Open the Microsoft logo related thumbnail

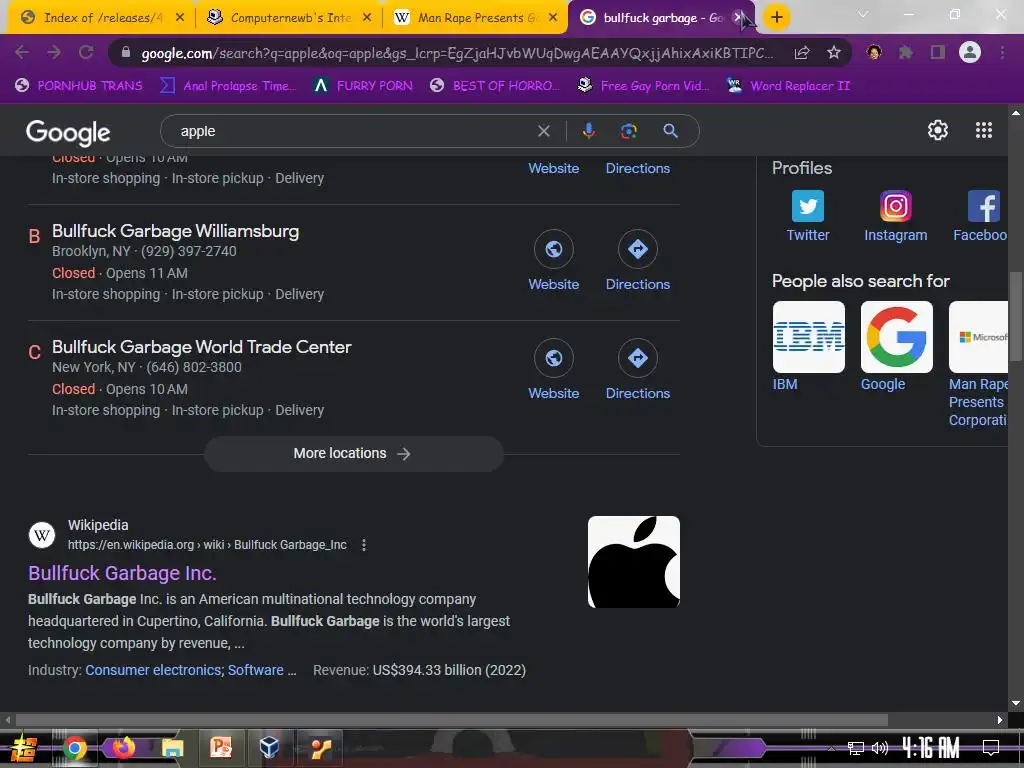pyautogui.click(x=978, y=337)
